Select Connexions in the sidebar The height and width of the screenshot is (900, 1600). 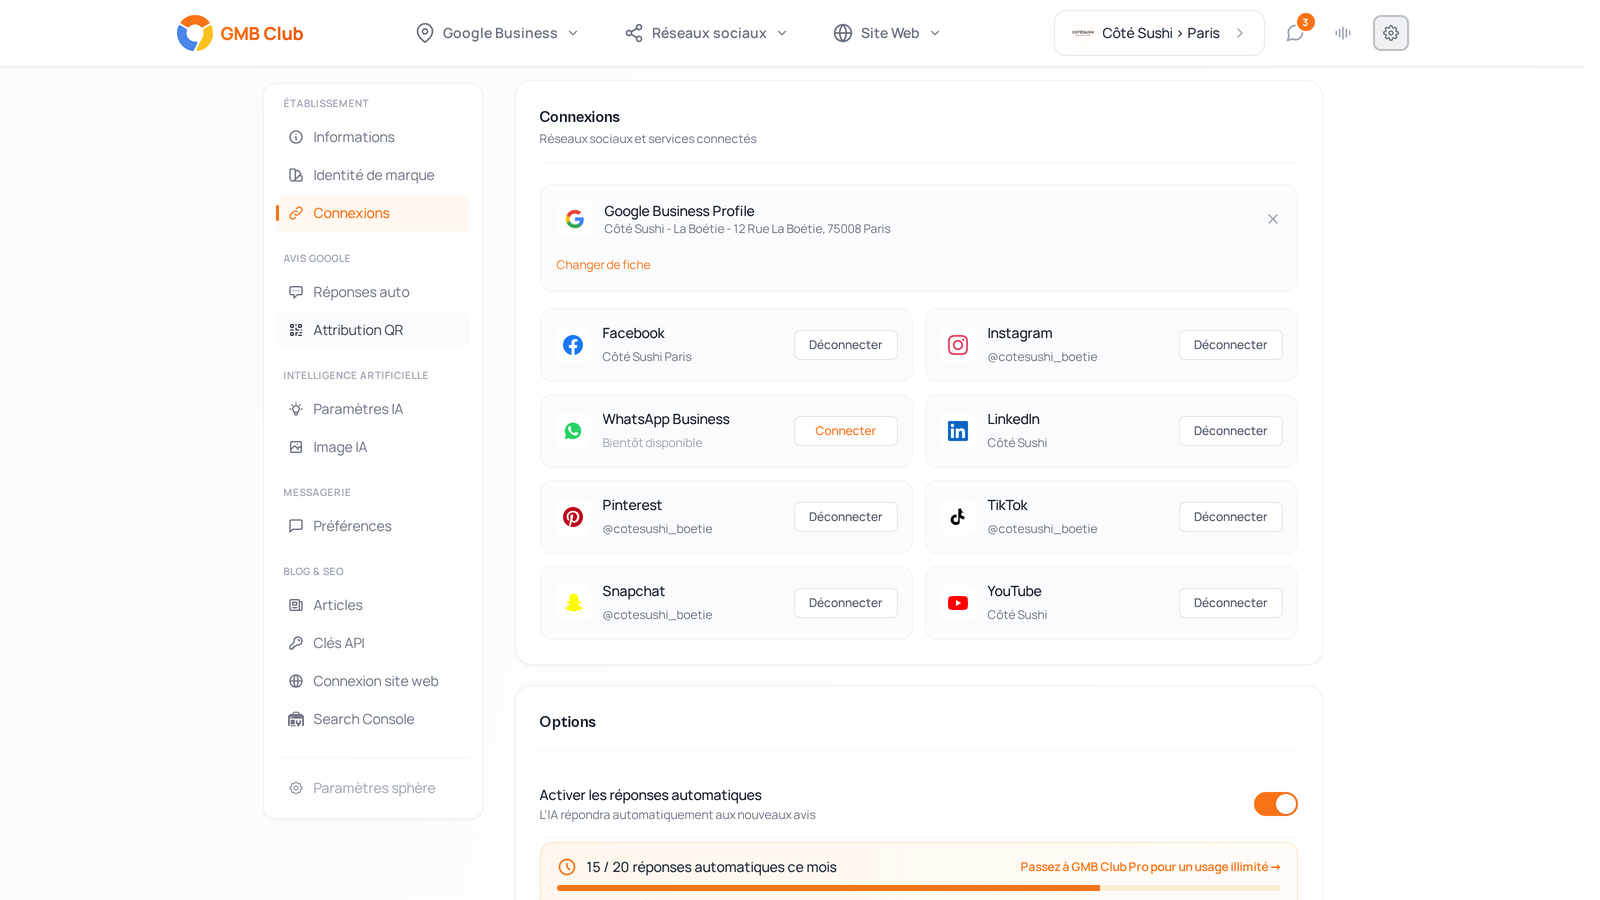coord(372,213)
